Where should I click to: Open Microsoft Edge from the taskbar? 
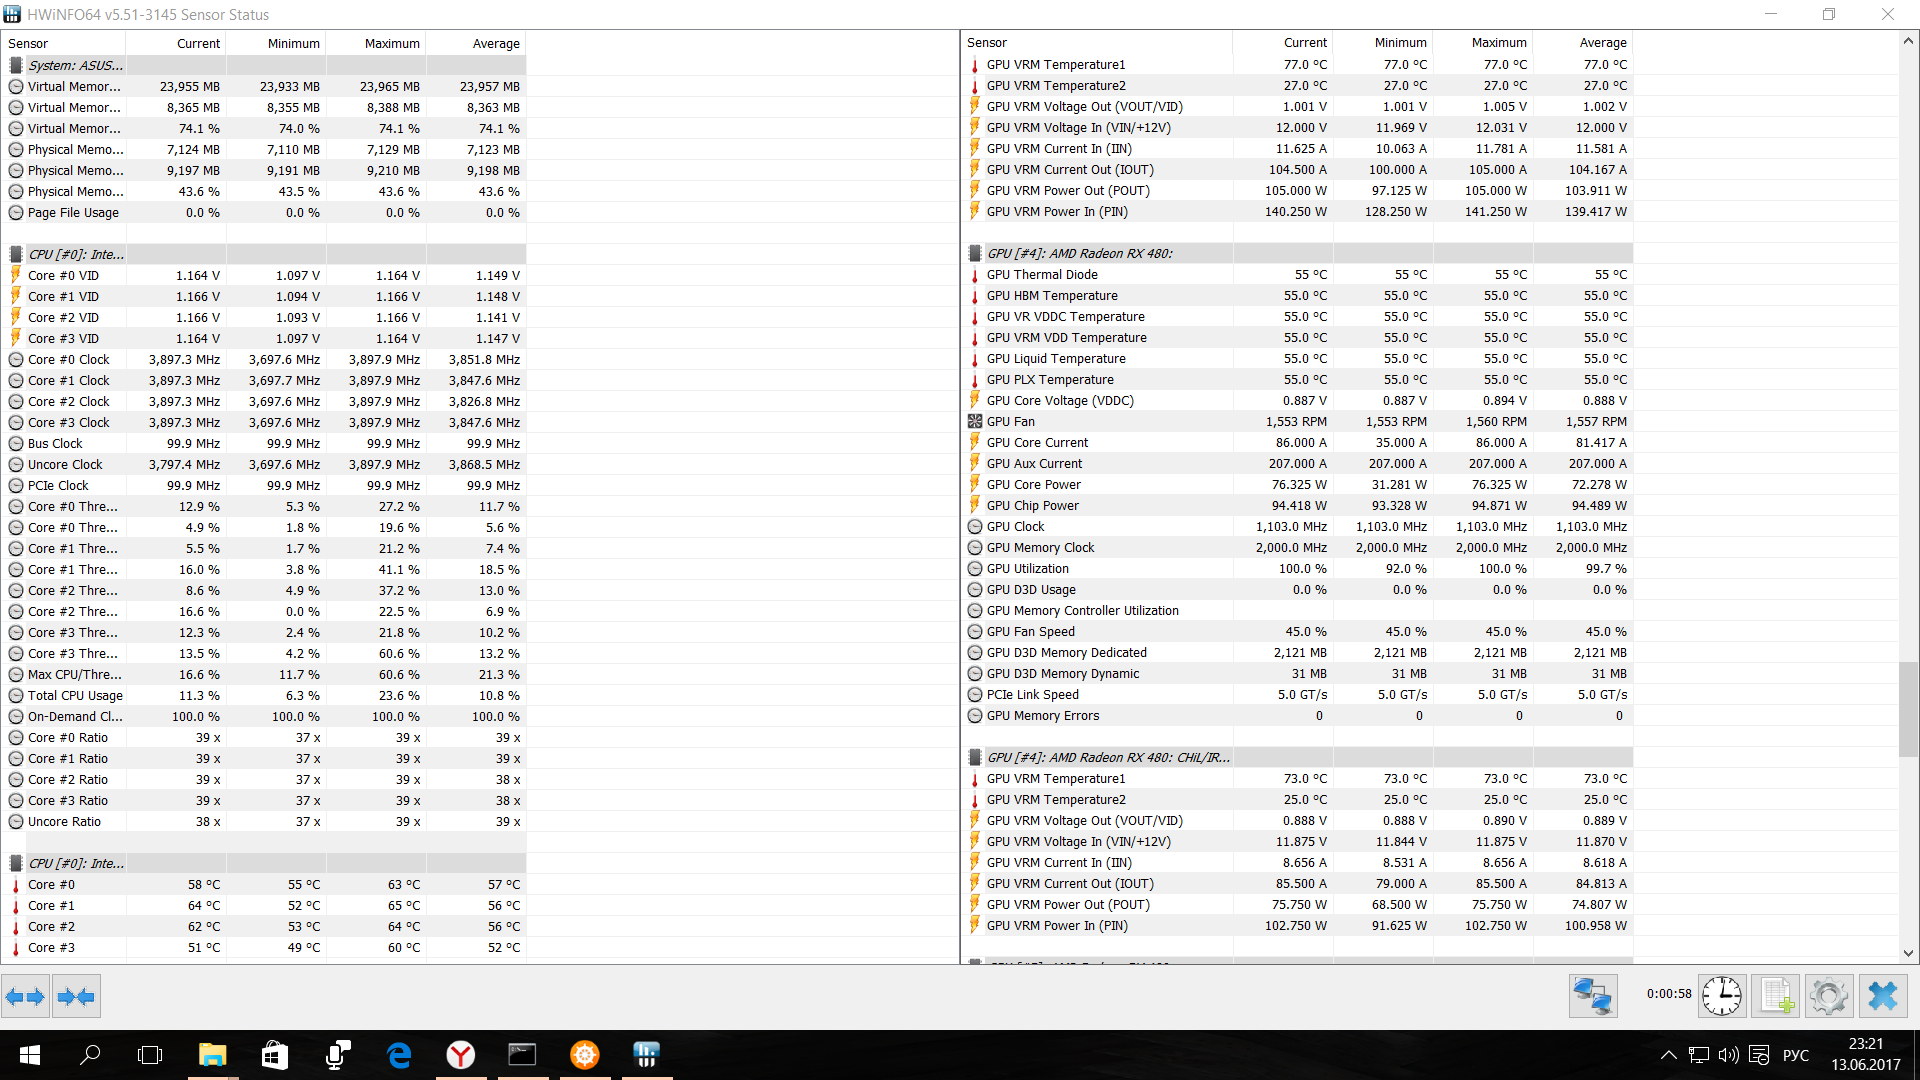pyautogui.click(x=399, y=1054)
